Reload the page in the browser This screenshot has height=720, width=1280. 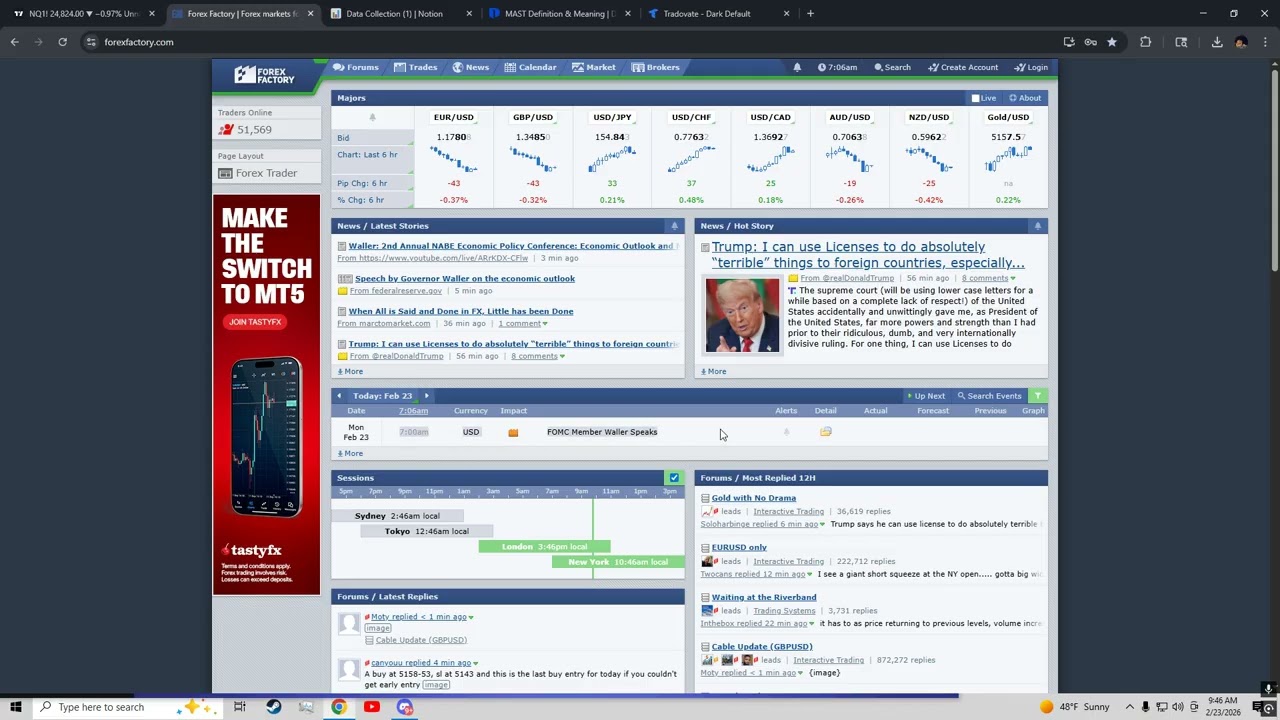point(62,42)
